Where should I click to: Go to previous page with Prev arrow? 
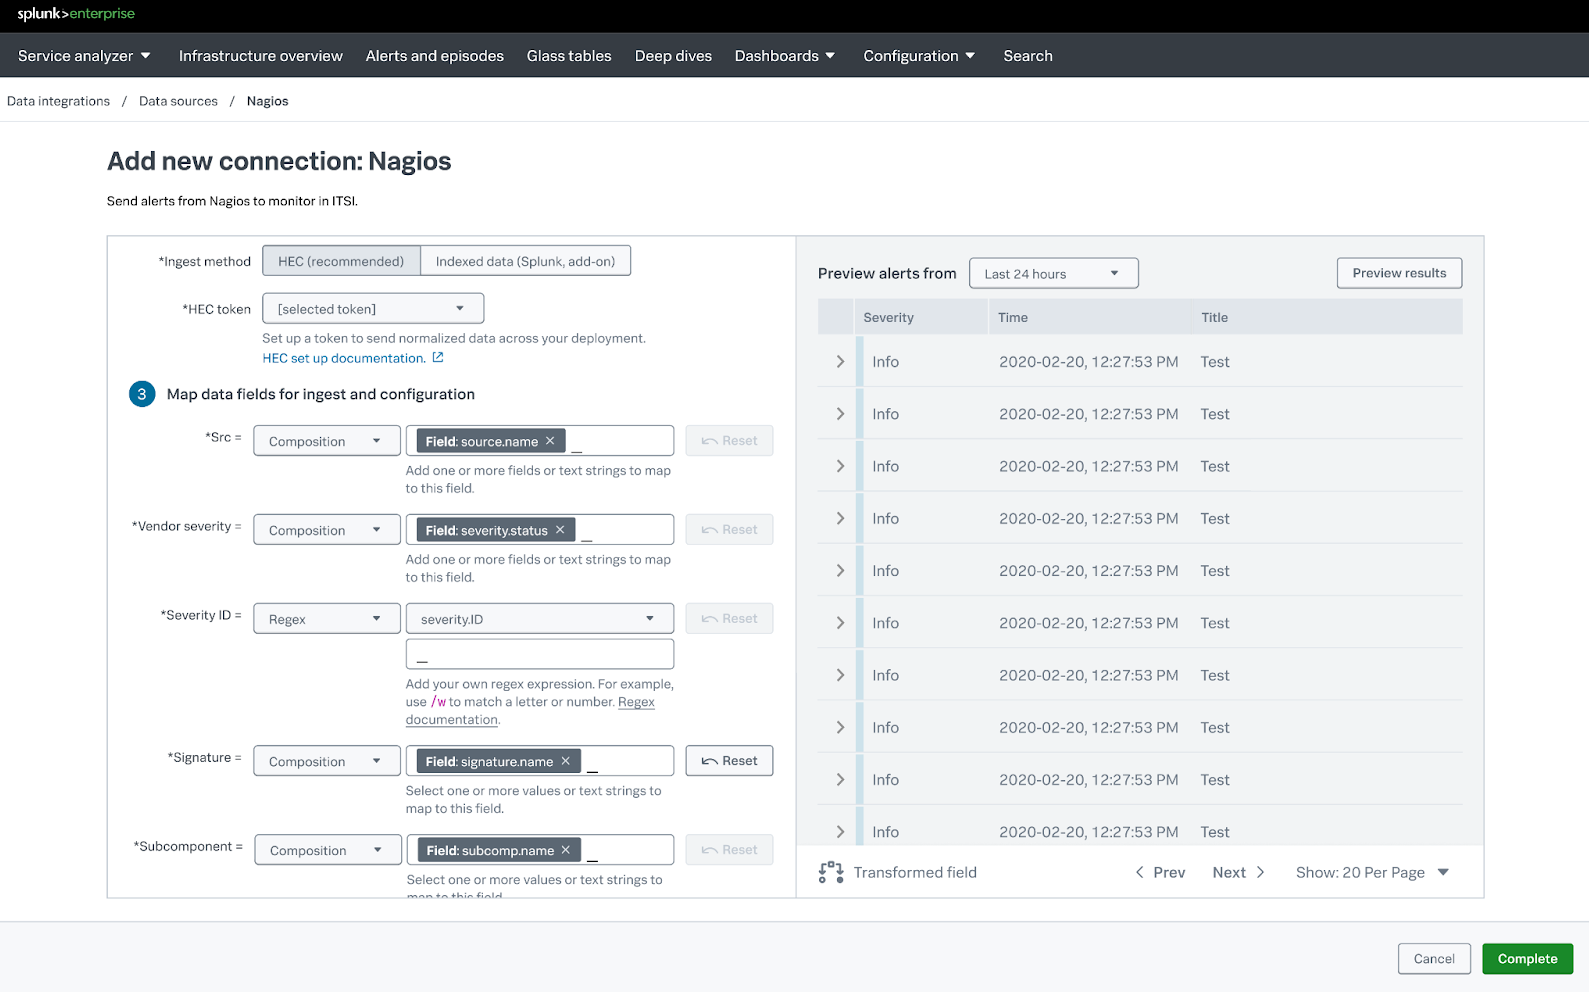(x=1160, y=873)
